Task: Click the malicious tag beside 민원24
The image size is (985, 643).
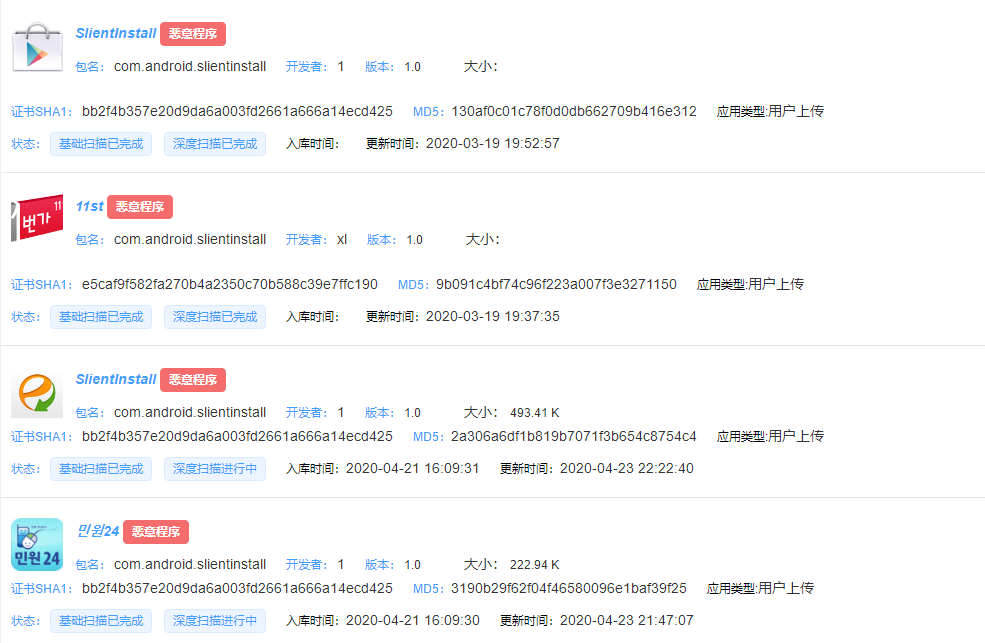Action: click(156, 532)
